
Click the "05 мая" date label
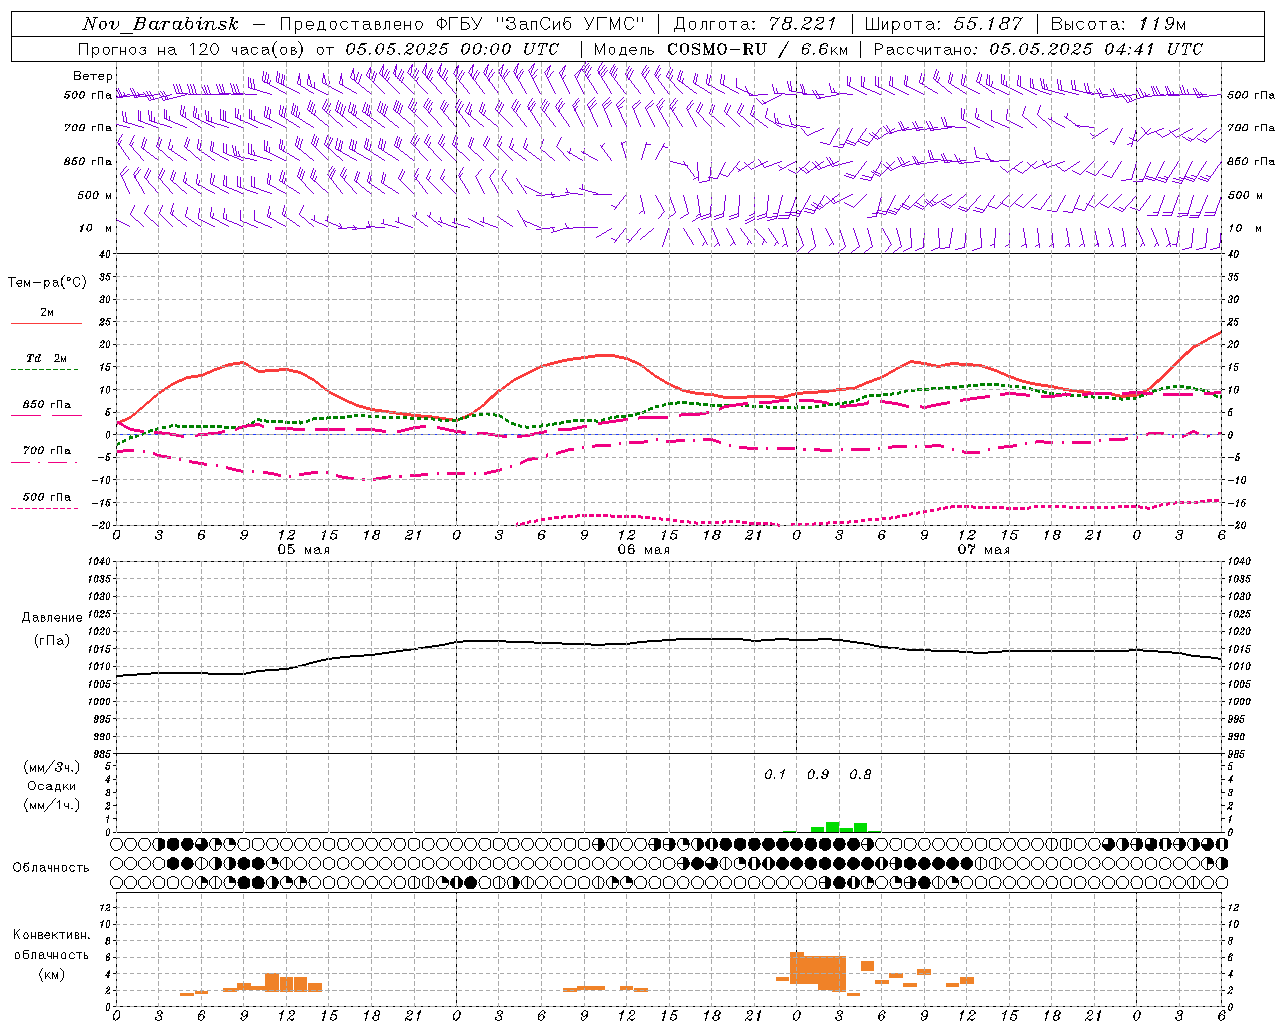point(303,550)
